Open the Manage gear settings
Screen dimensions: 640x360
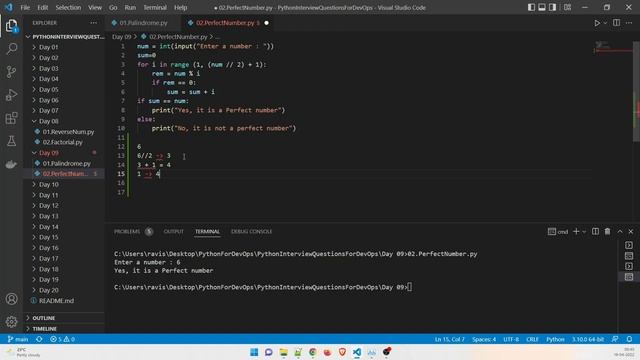coord(11,322)
